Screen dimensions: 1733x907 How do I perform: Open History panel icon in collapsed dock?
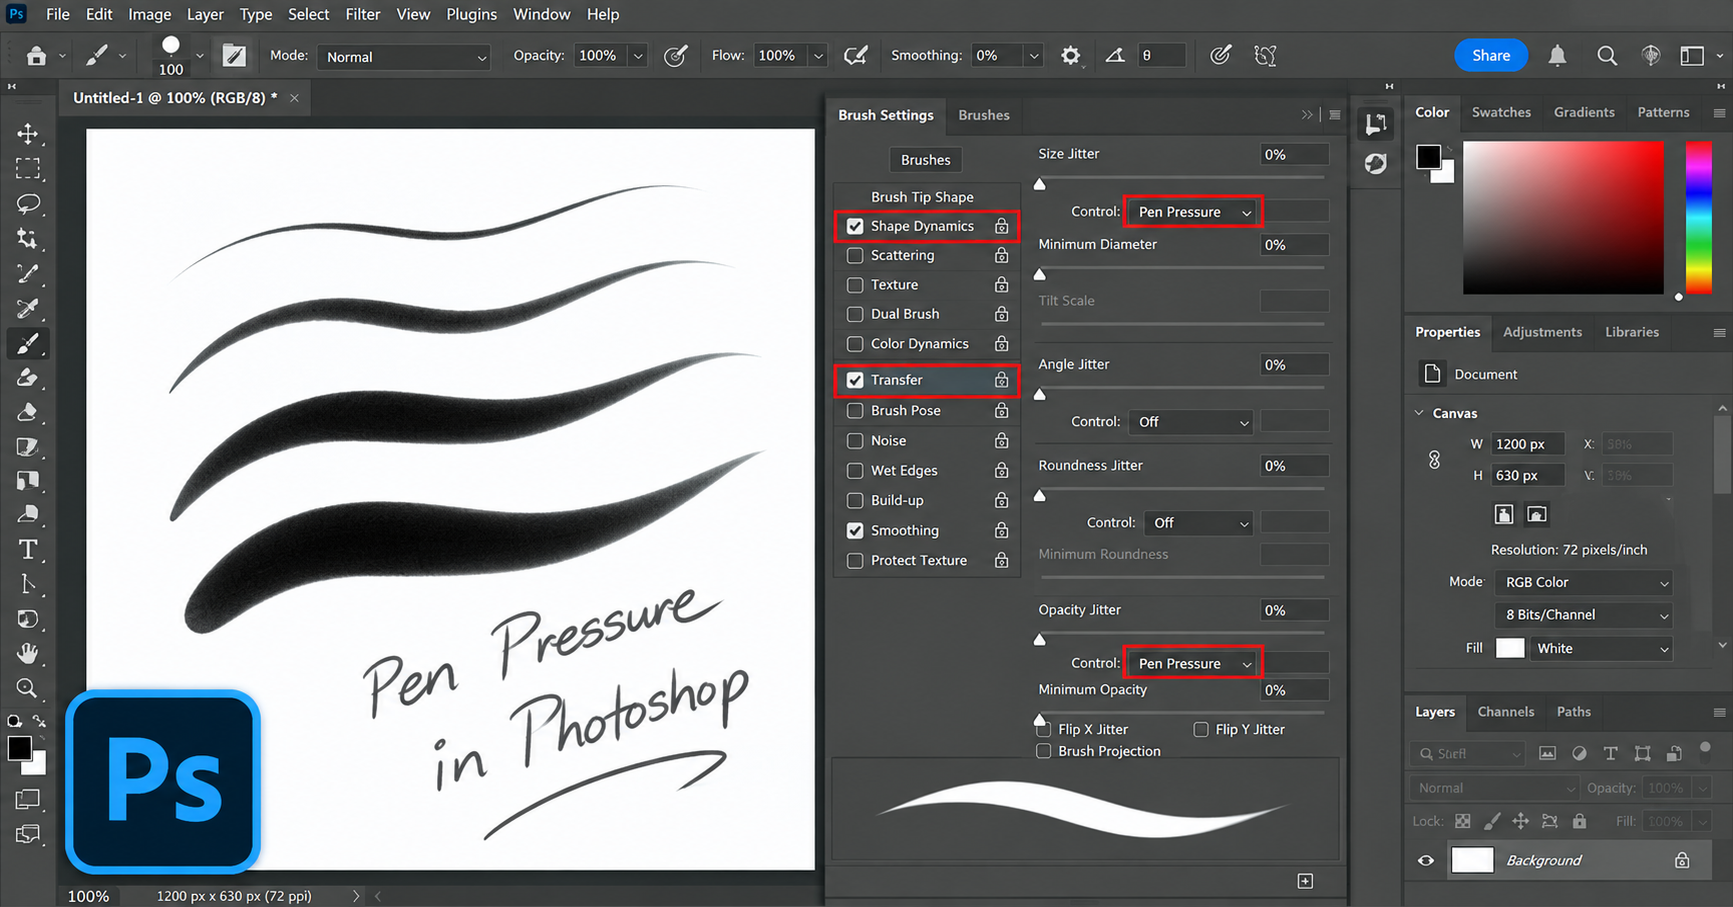tap(1376, 123)
